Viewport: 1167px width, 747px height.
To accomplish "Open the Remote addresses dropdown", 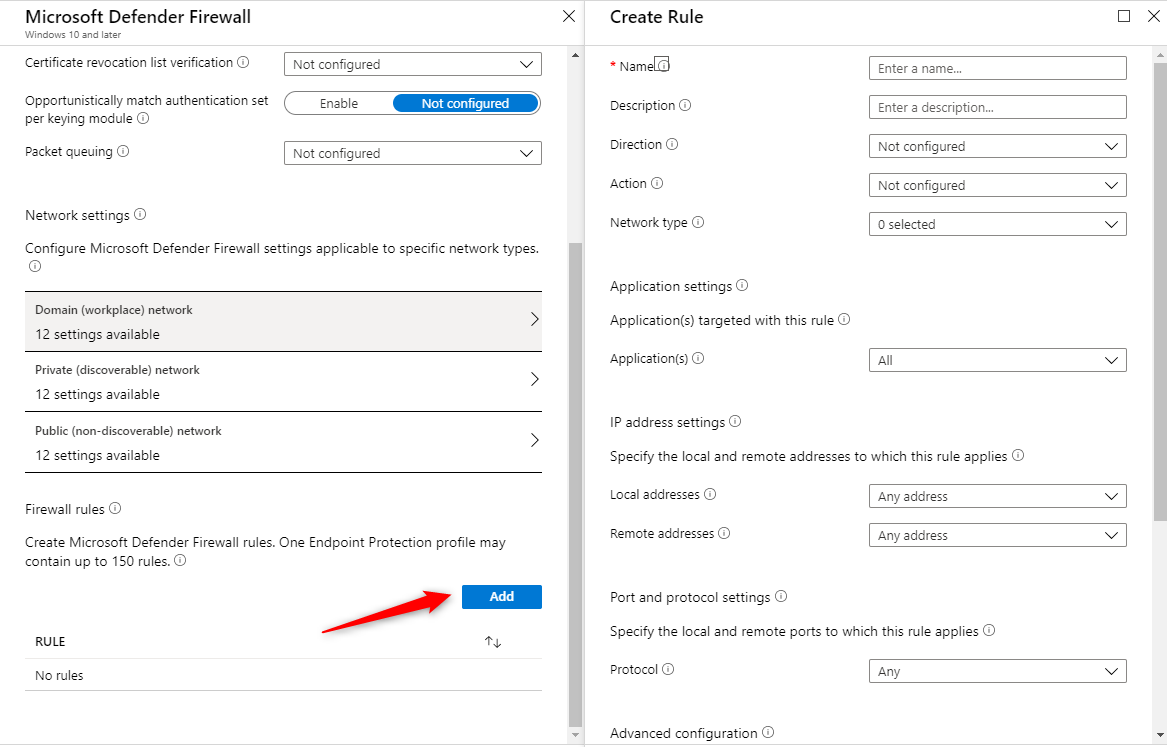I will (x=997, y=535).
